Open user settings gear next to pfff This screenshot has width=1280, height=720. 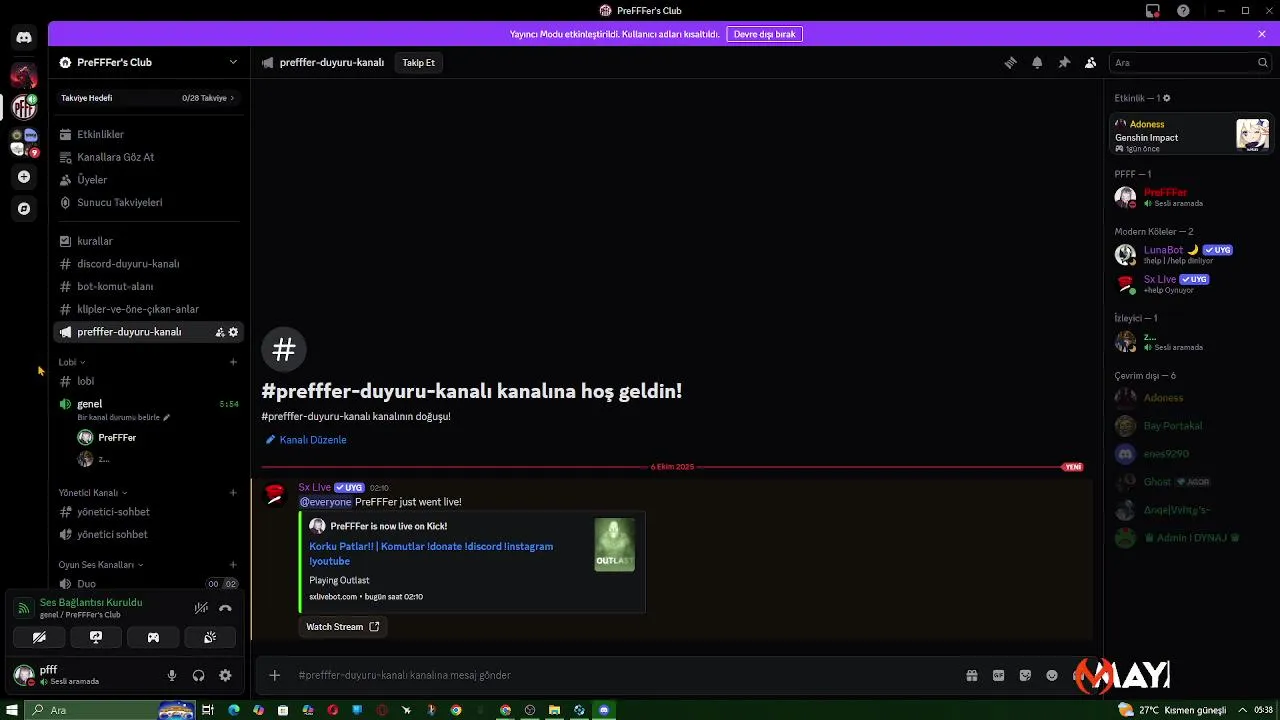225,676
